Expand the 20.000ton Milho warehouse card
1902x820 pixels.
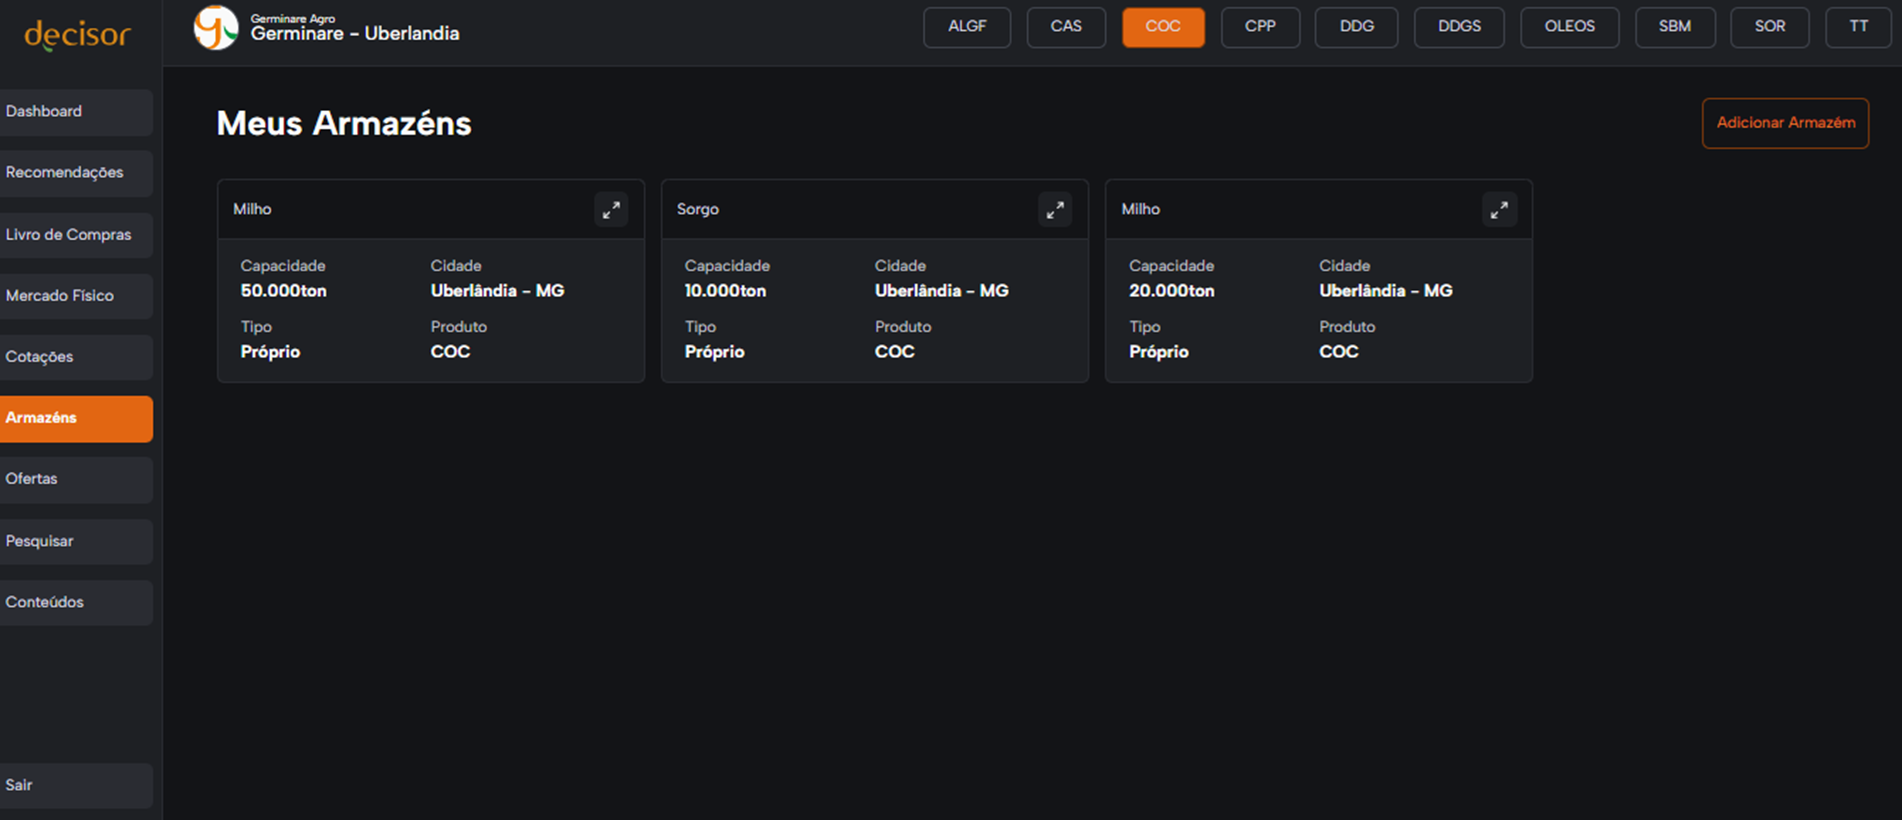tap(1499, 210)
